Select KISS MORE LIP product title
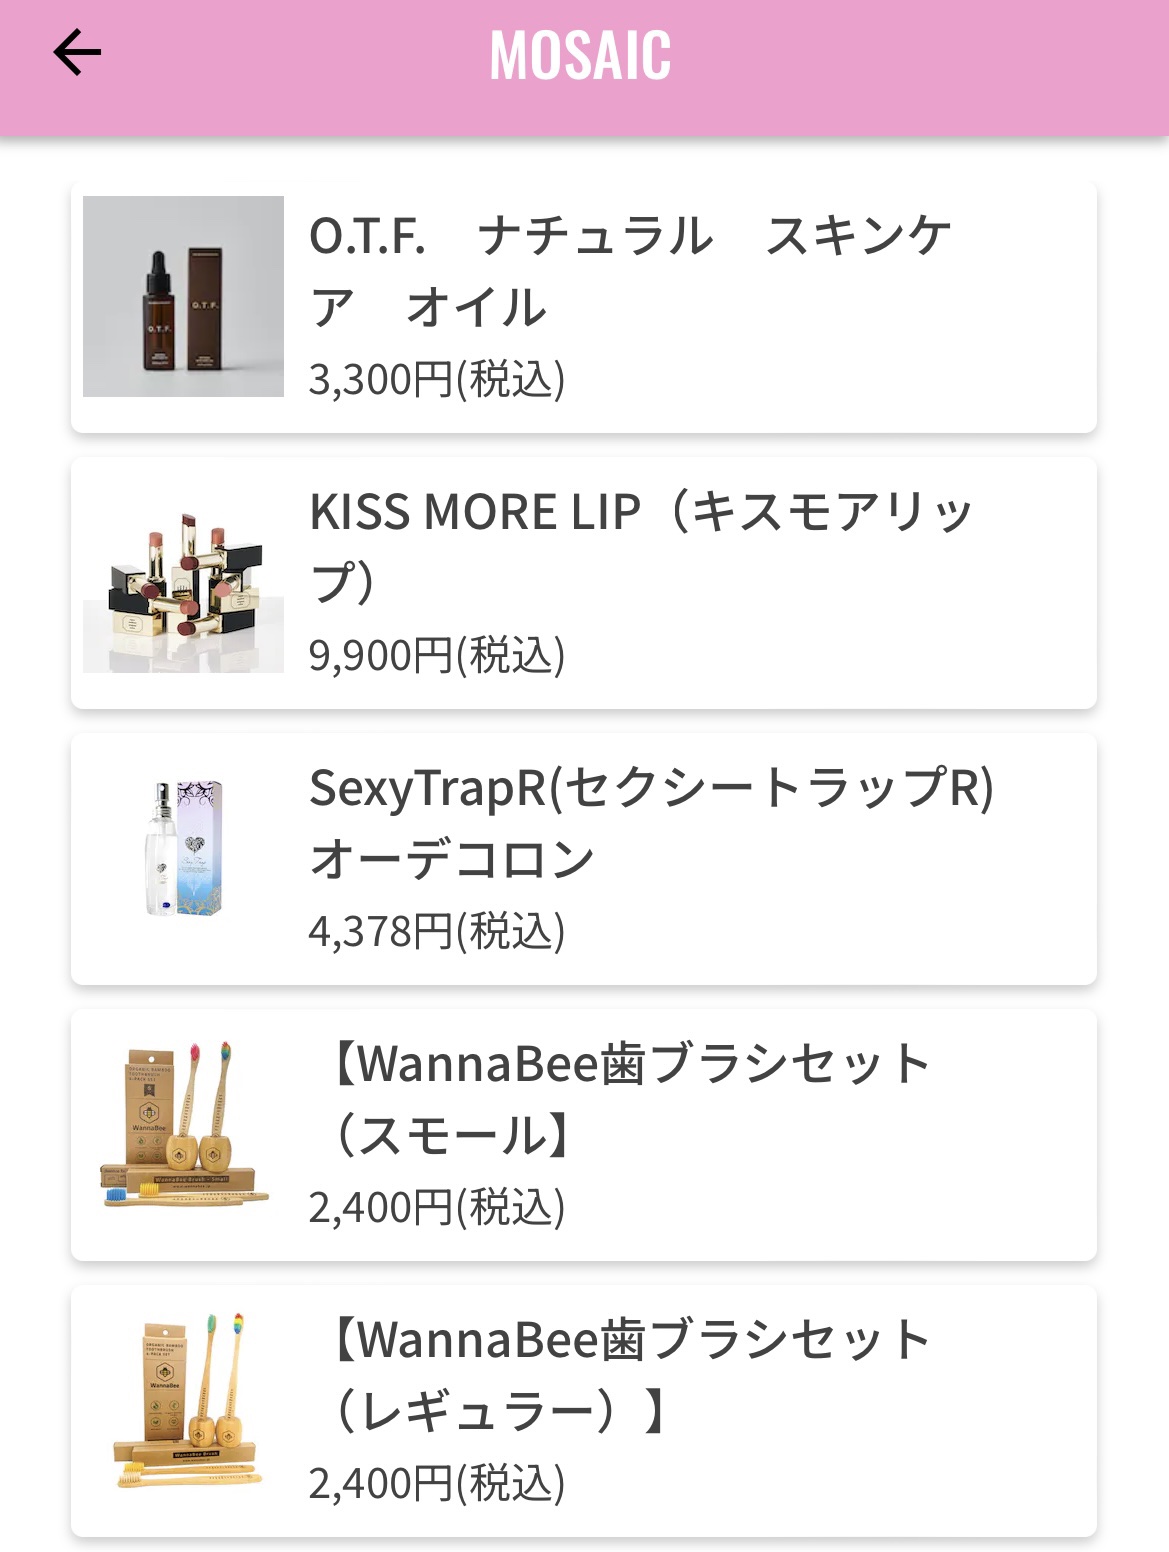The height and width of the screenshot is (1552, 1169). click(640, 547)
